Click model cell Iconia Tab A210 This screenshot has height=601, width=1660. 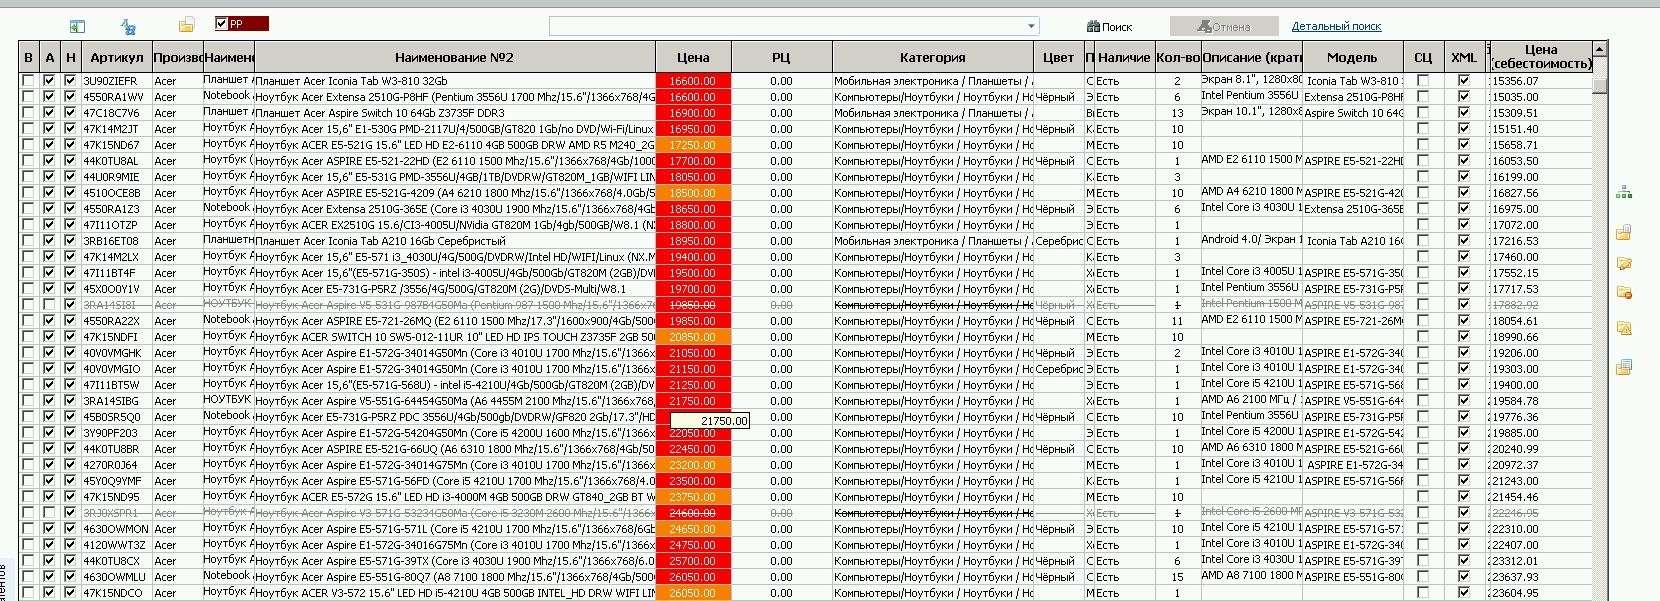[x=1353, y=241]
